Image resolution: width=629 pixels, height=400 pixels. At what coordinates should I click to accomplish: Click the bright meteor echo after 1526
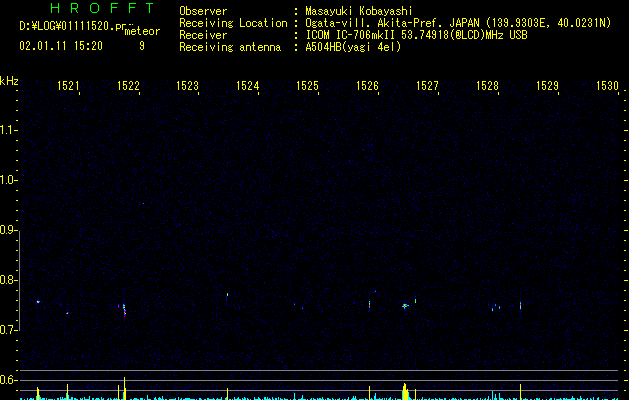click(x=405, y=306)
